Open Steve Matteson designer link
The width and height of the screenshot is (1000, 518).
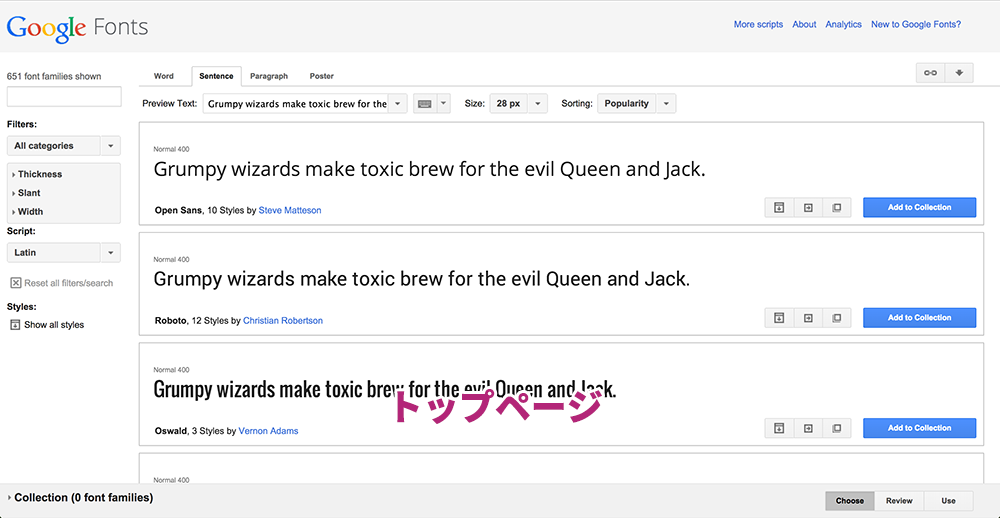coord(290,210)
